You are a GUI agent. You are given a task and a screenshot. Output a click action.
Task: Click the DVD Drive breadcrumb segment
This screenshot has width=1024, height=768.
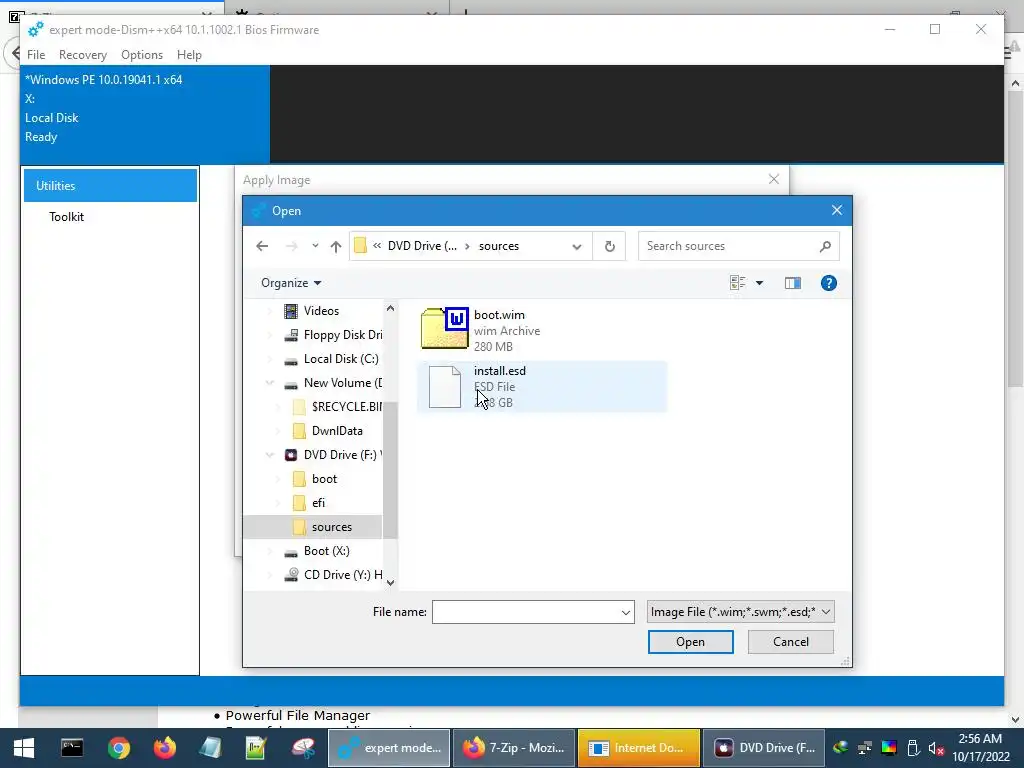[423, 246]
